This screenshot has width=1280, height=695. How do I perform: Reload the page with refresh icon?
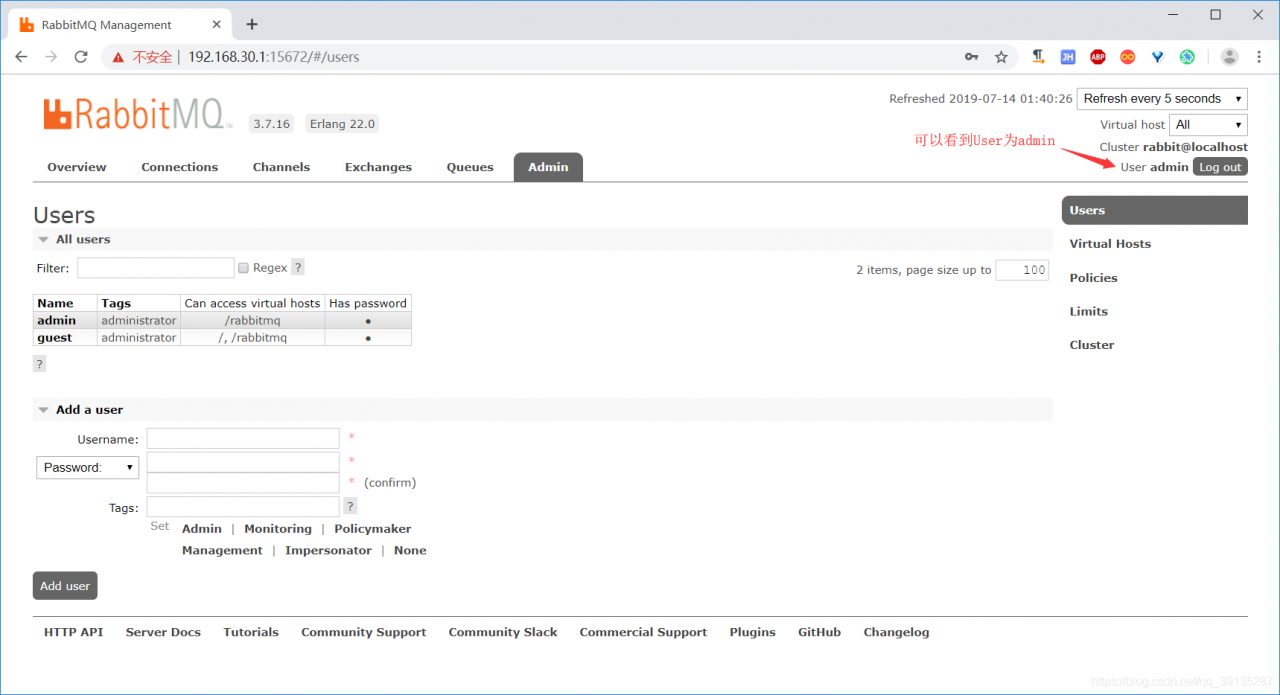click(x=81, y=57)
